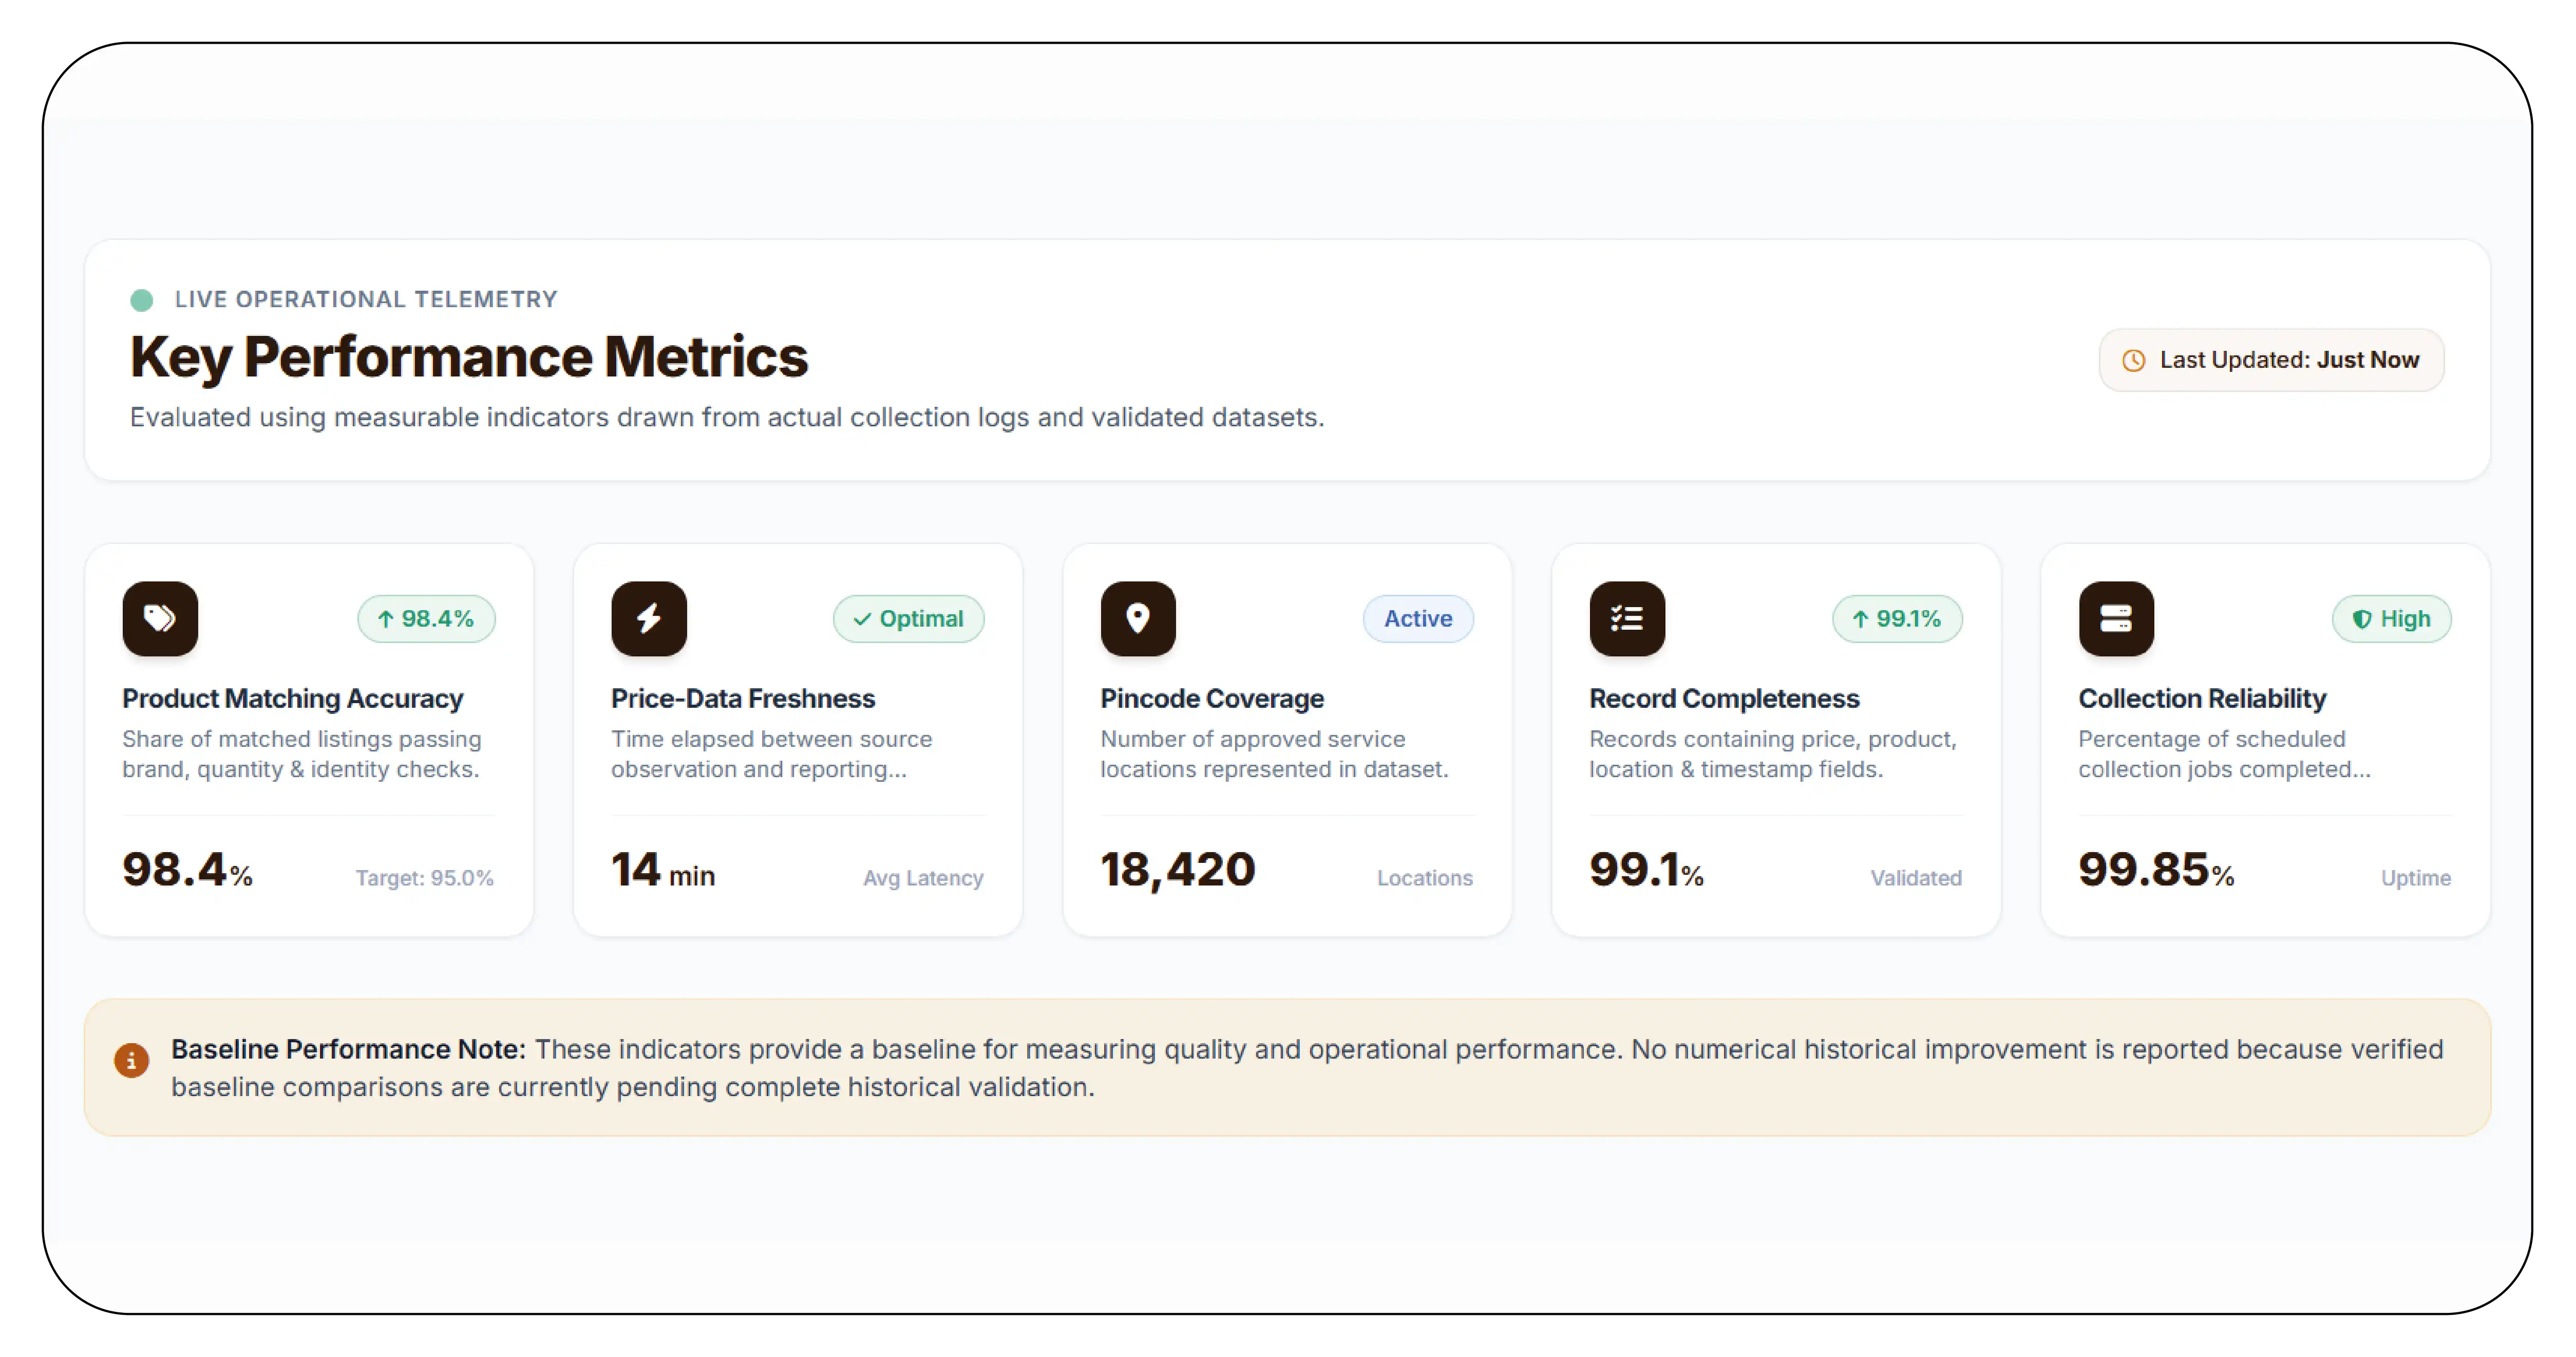This screenshot has width=2576, height=1357.
Task: Click the tags icon on Product Matching Accuracy card
Action: point(160,618)
